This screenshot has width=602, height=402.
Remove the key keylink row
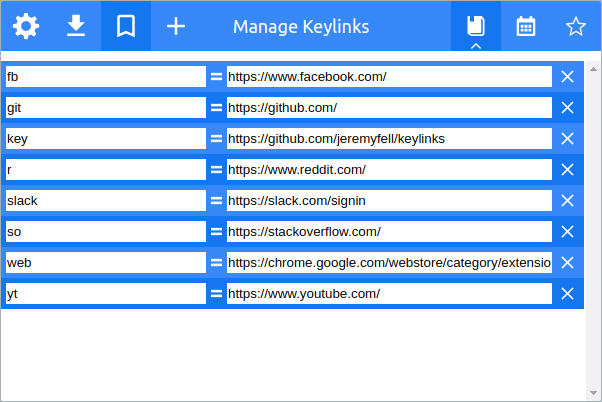tap(567, 139)
